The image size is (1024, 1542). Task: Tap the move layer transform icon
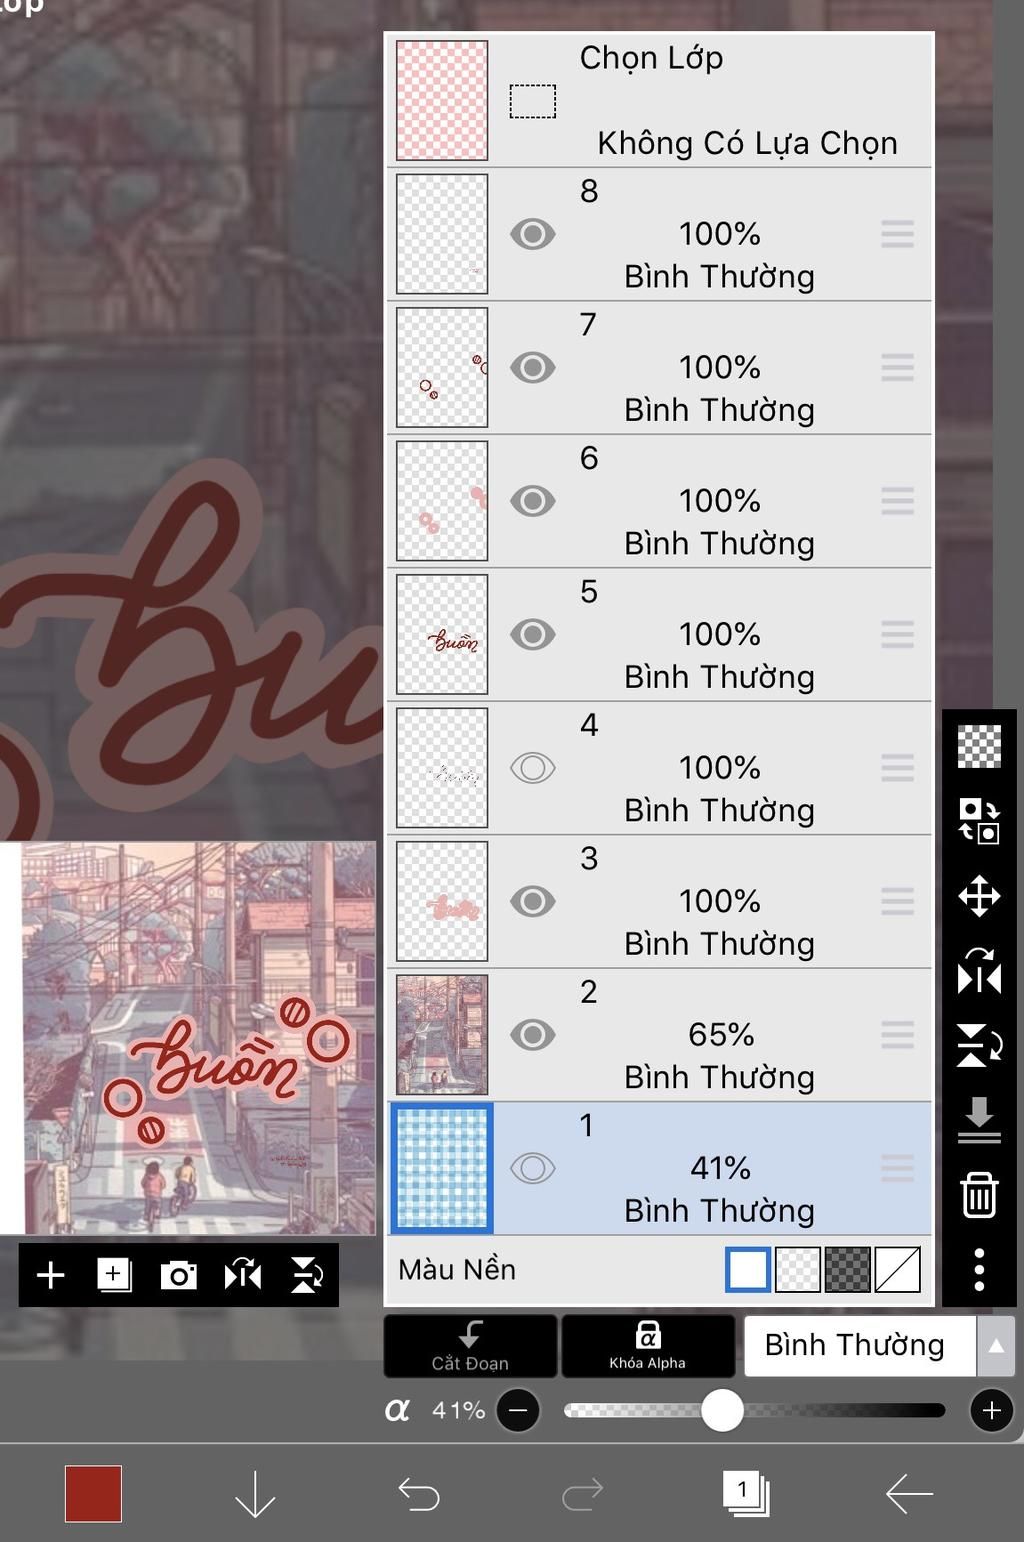coord(979,897)
